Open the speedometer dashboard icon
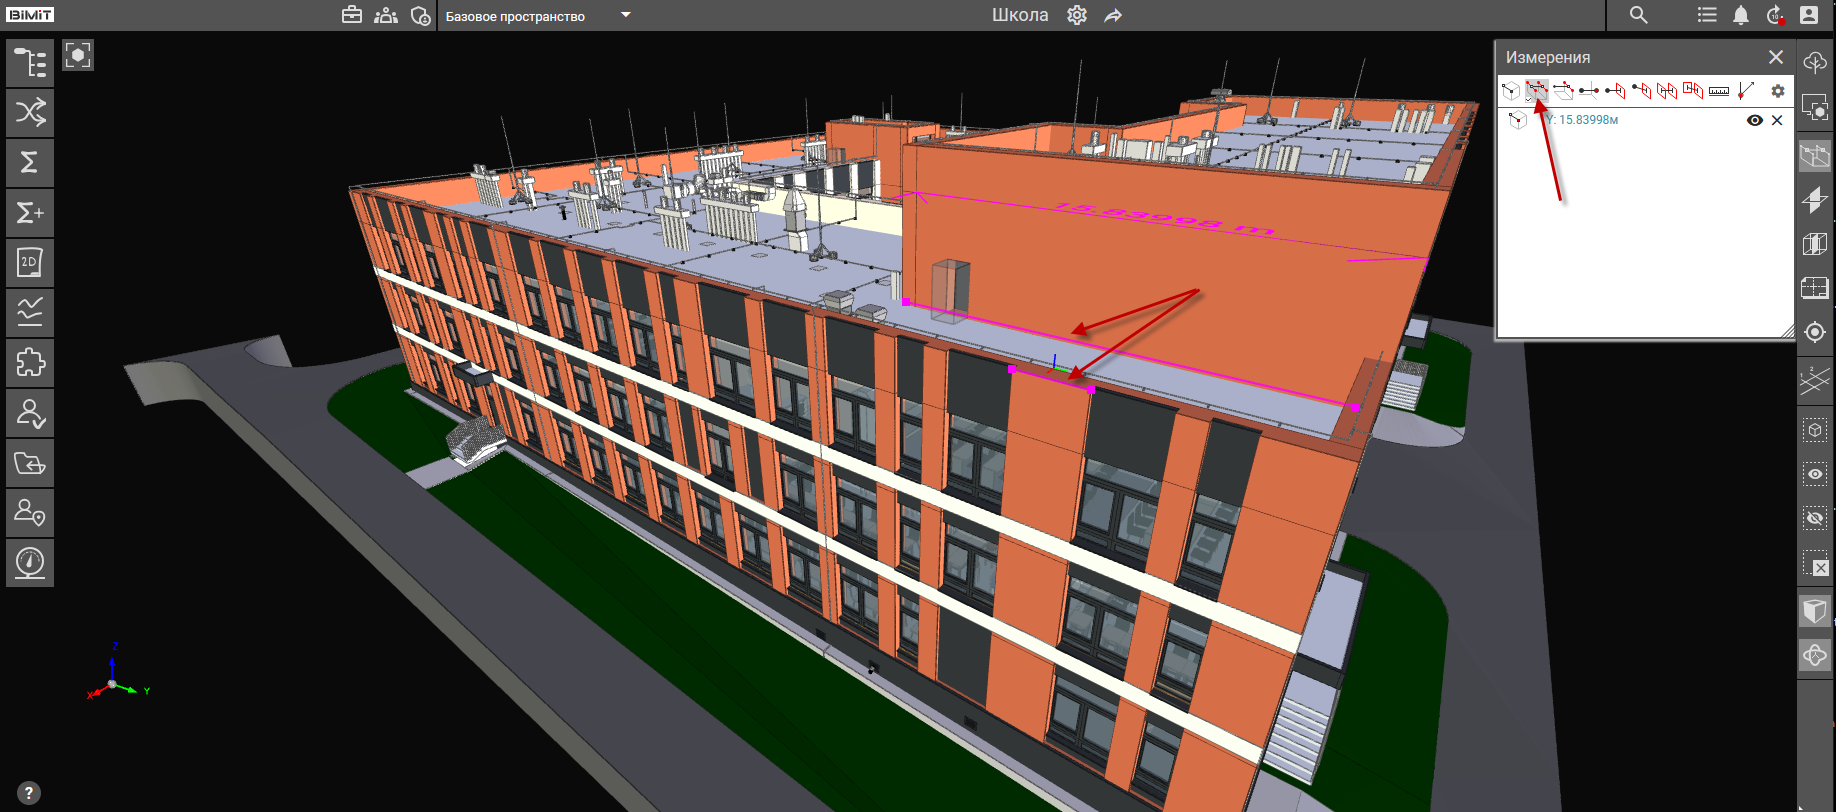This screenshot has height=812, width=1836. click(30, 562)
